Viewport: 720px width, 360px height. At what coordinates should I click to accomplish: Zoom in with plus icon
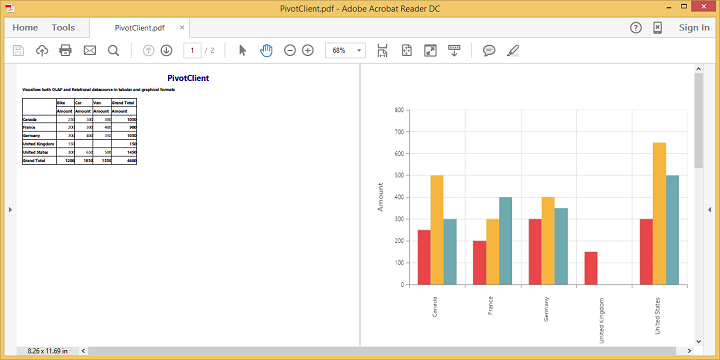coord(308,51)
